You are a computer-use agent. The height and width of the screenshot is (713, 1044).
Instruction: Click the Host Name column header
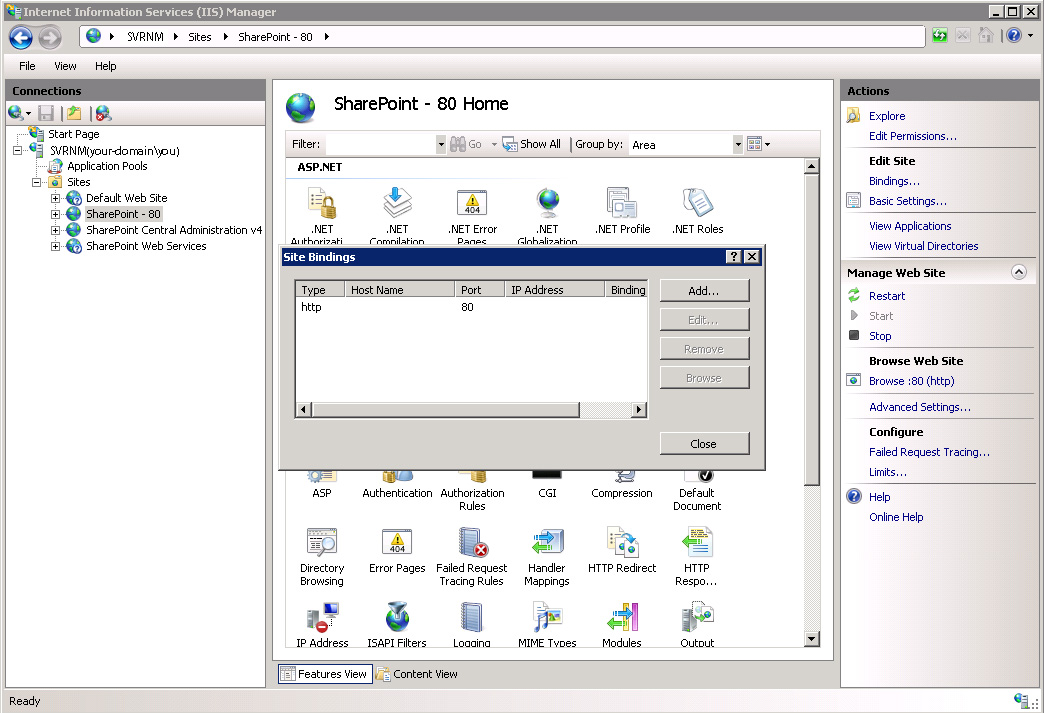399,290
